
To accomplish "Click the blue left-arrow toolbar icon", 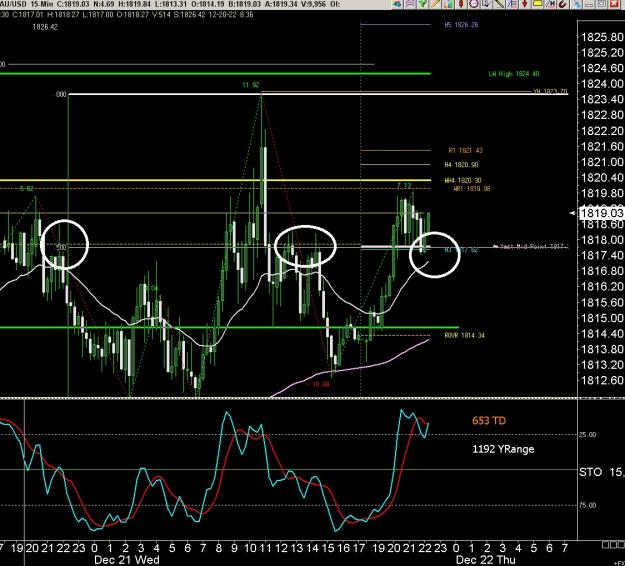I will tap(397, 4).
